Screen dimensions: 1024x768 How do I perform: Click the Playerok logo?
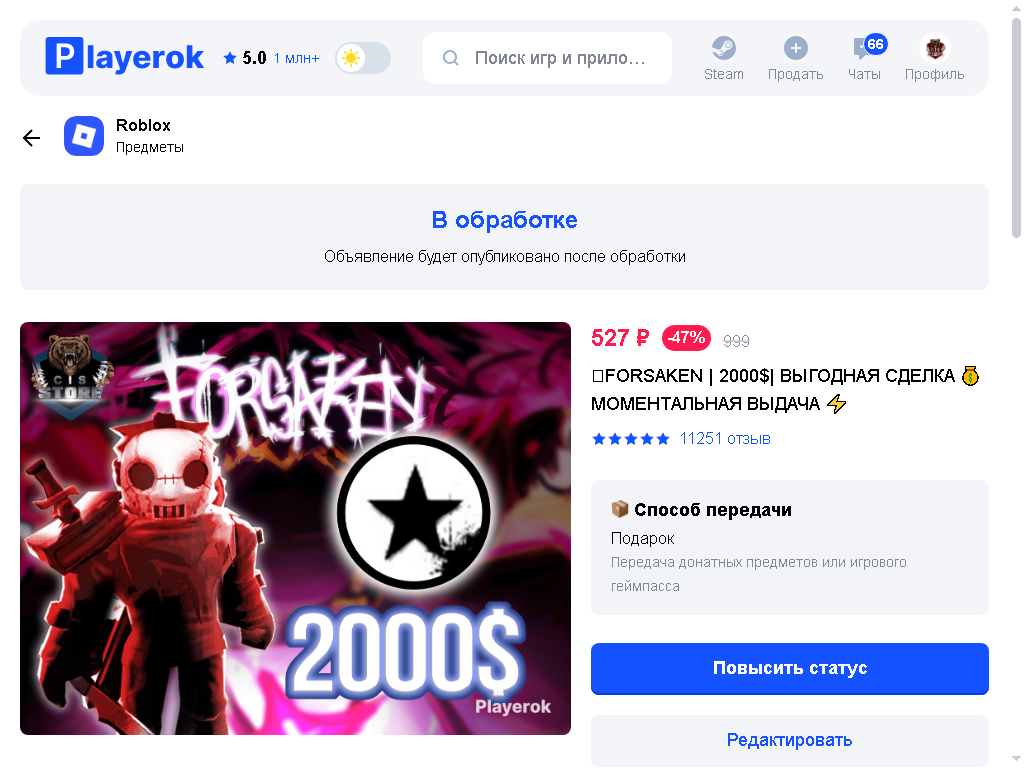124,57
